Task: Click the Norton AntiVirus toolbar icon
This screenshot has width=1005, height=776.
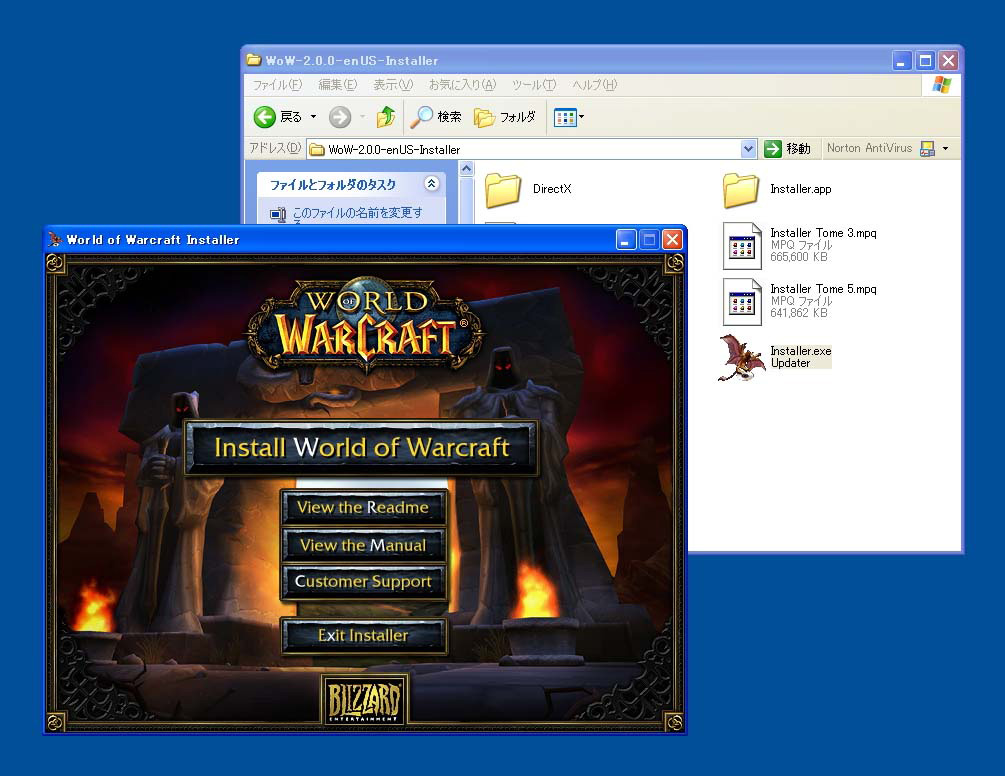Action: 927,149
